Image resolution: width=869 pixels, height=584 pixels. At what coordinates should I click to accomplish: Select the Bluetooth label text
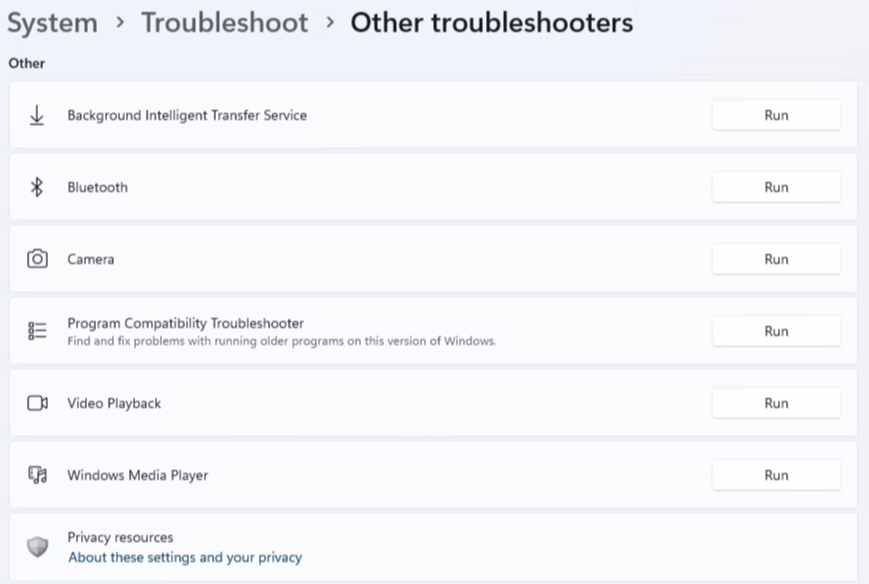[97, 187]
